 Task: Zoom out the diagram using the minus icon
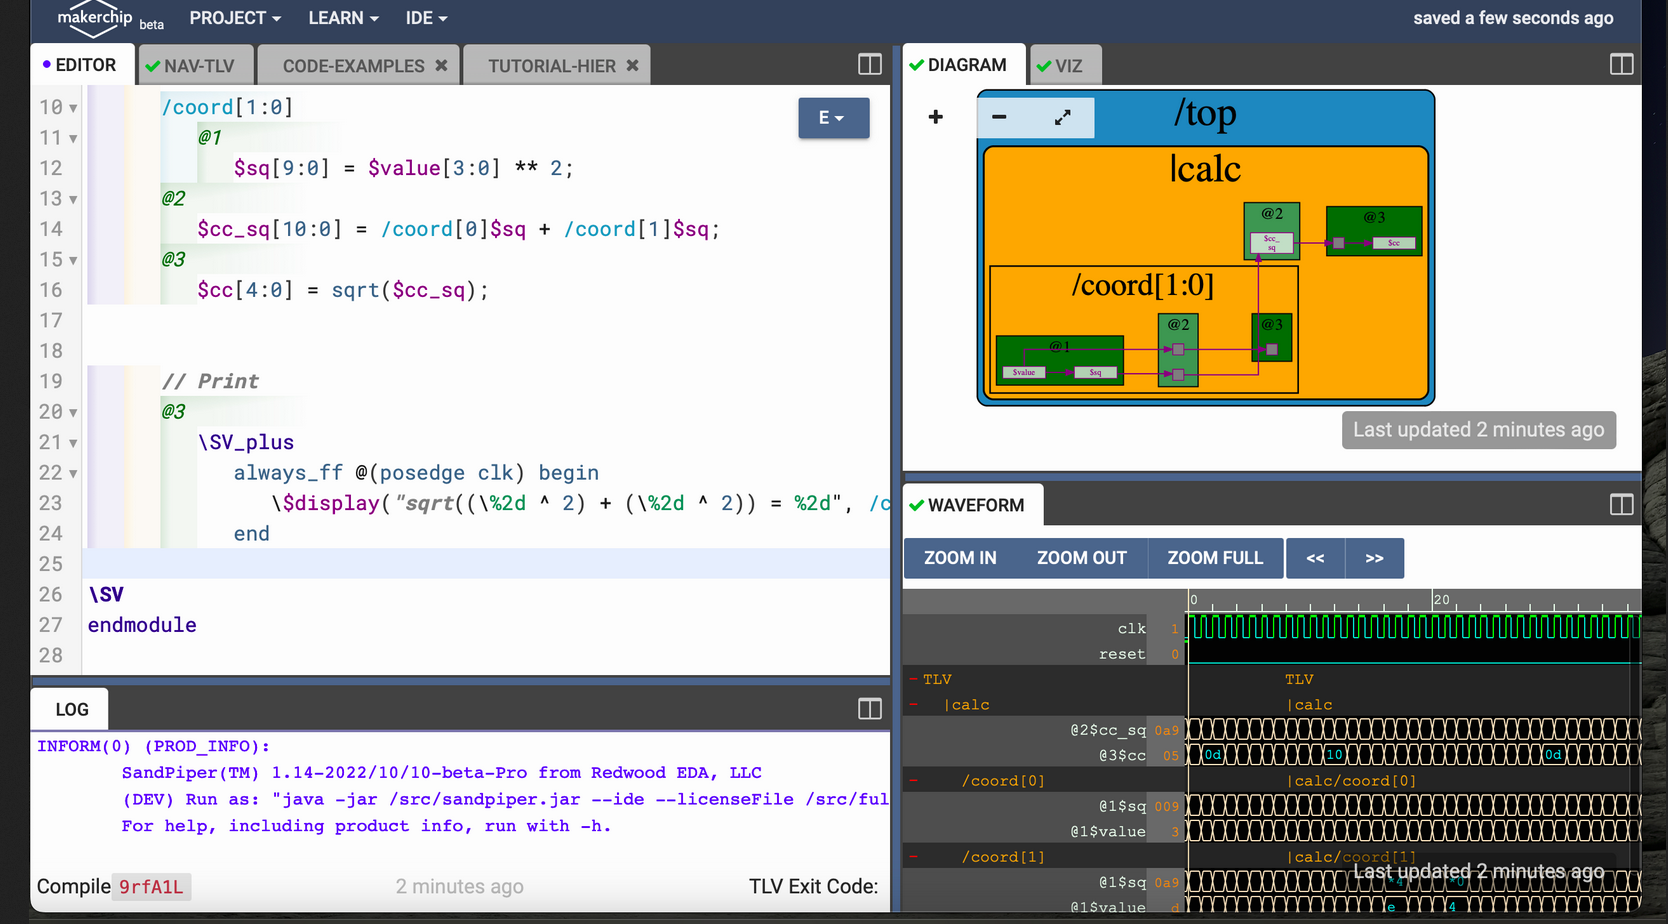998,117
